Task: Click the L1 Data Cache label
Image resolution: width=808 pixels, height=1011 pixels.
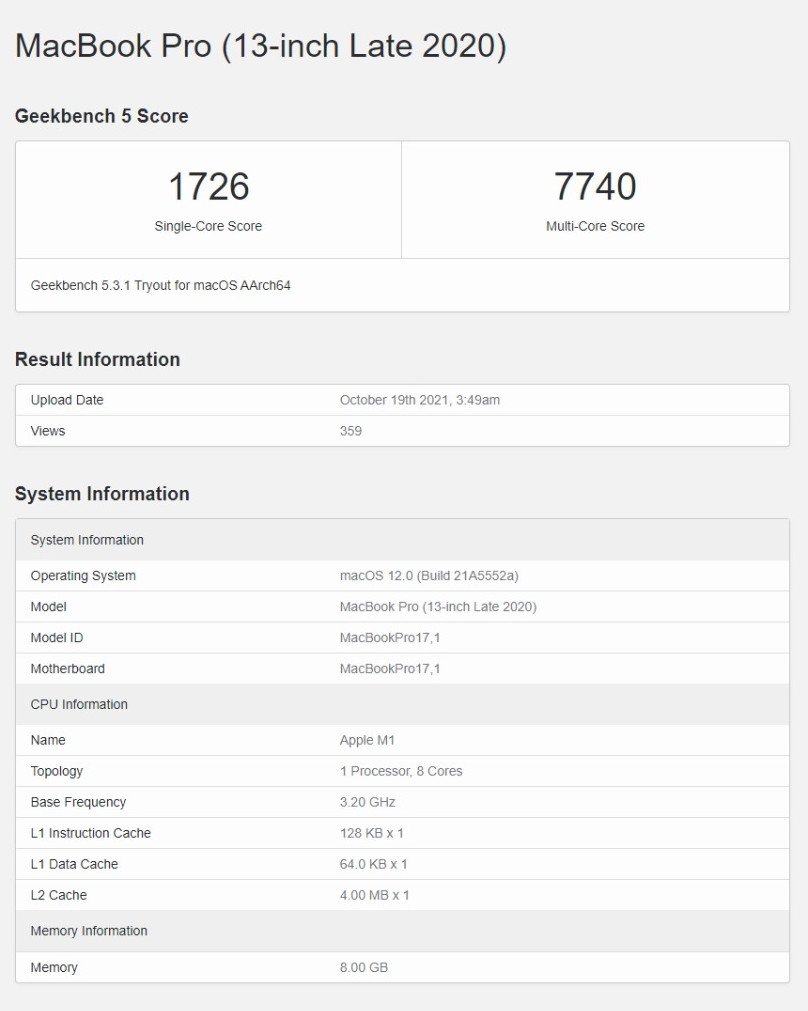Action: point(74,864)
